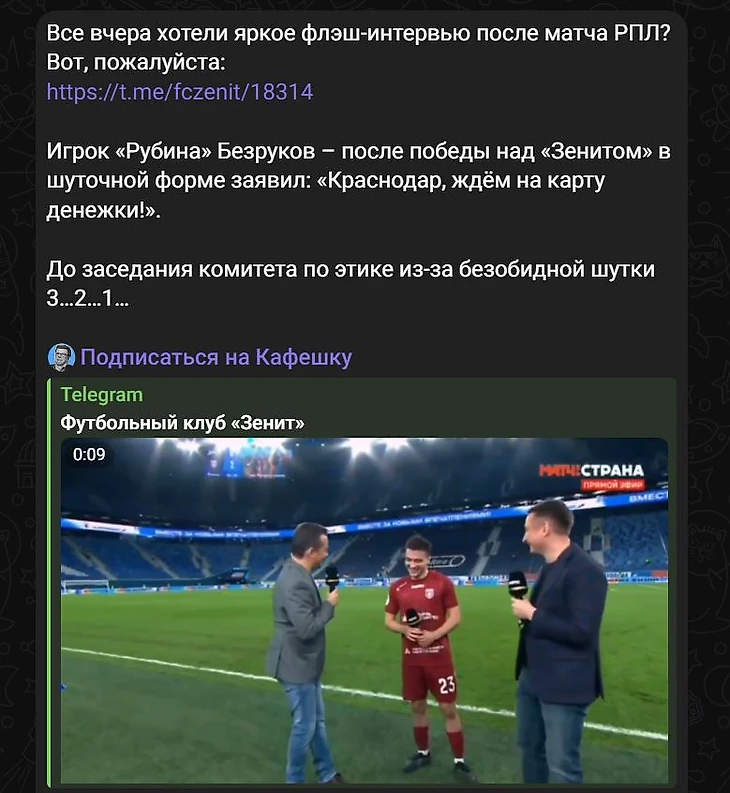Open the Футбольный клуб «Зенит» preview title
Image resolution: width=730 pixels, height=793 pixels.
(x=182, y=422)
